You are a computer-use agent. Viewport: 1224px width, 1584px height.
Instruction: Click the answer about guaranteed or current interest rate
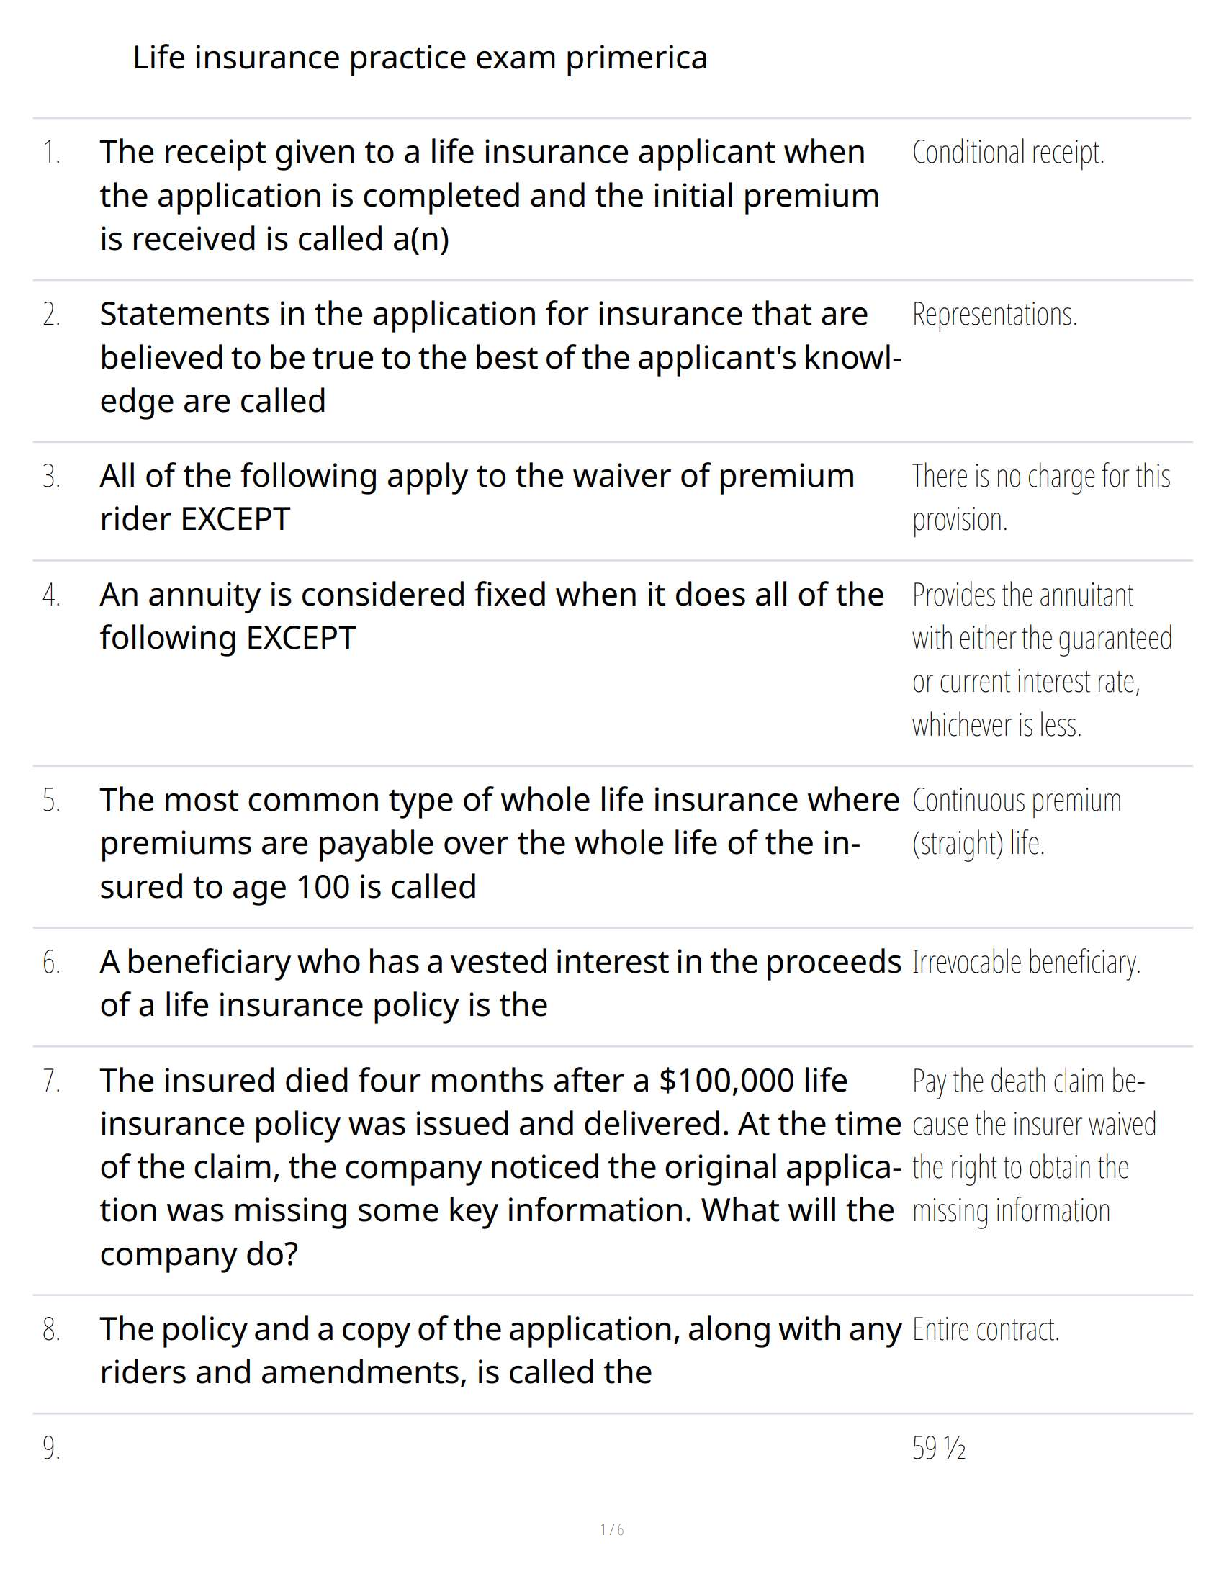[1041, 660]
